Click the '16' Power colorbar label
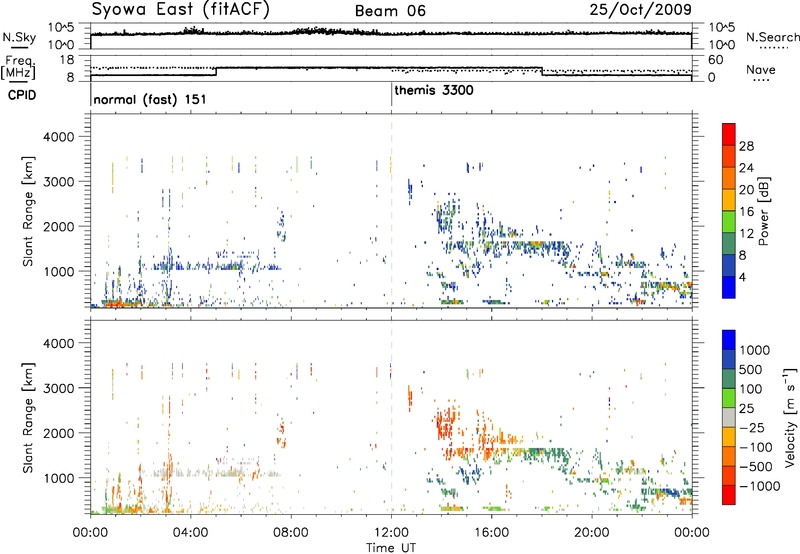Image resolution: width=800 pixels, height=554 pixels. (746, 212)
